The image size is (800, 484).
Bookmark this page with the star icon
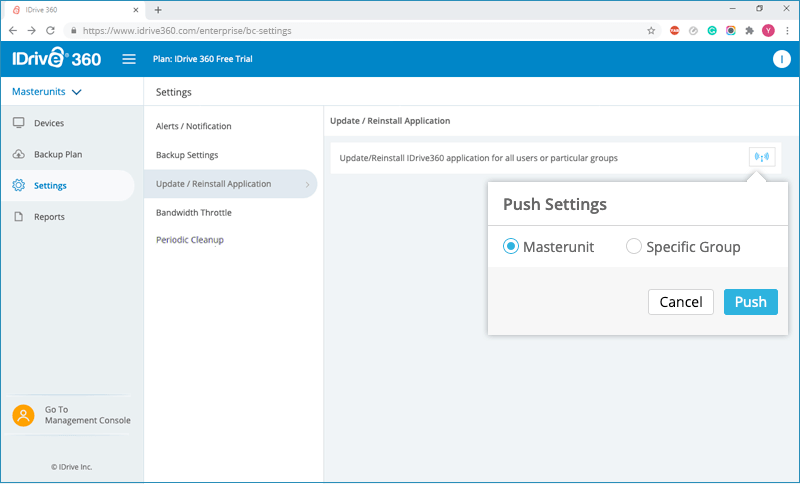click(651, 31)
